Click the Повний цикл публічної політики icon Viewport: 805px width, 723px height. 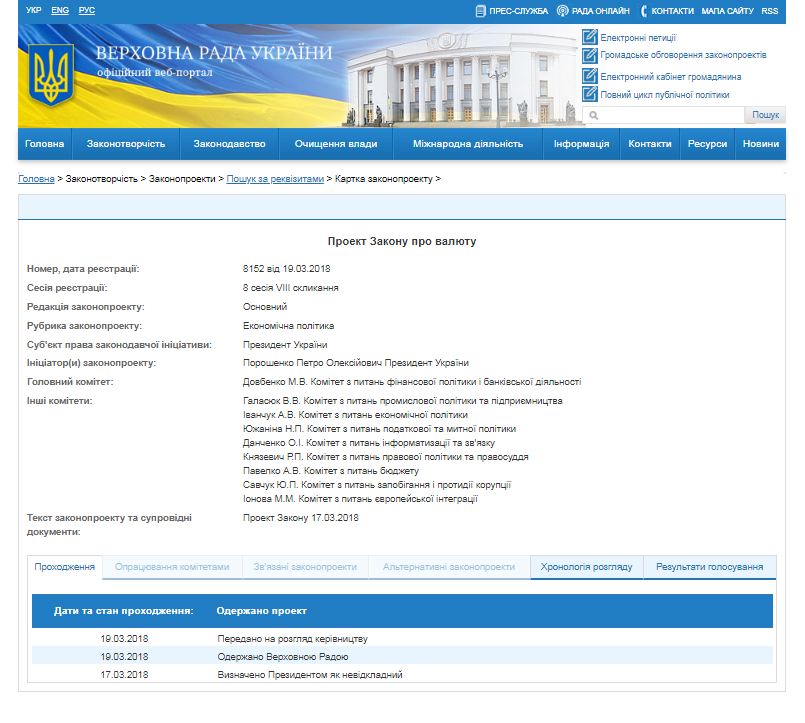[x=589, y=96]
